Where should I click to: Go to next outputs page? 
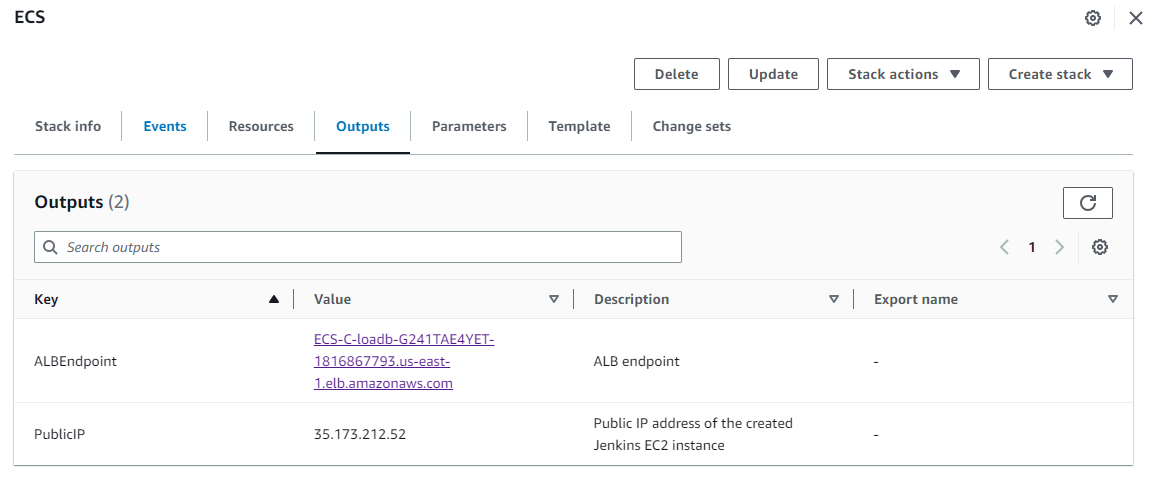pyautogui.click(x=1059, y=247)
